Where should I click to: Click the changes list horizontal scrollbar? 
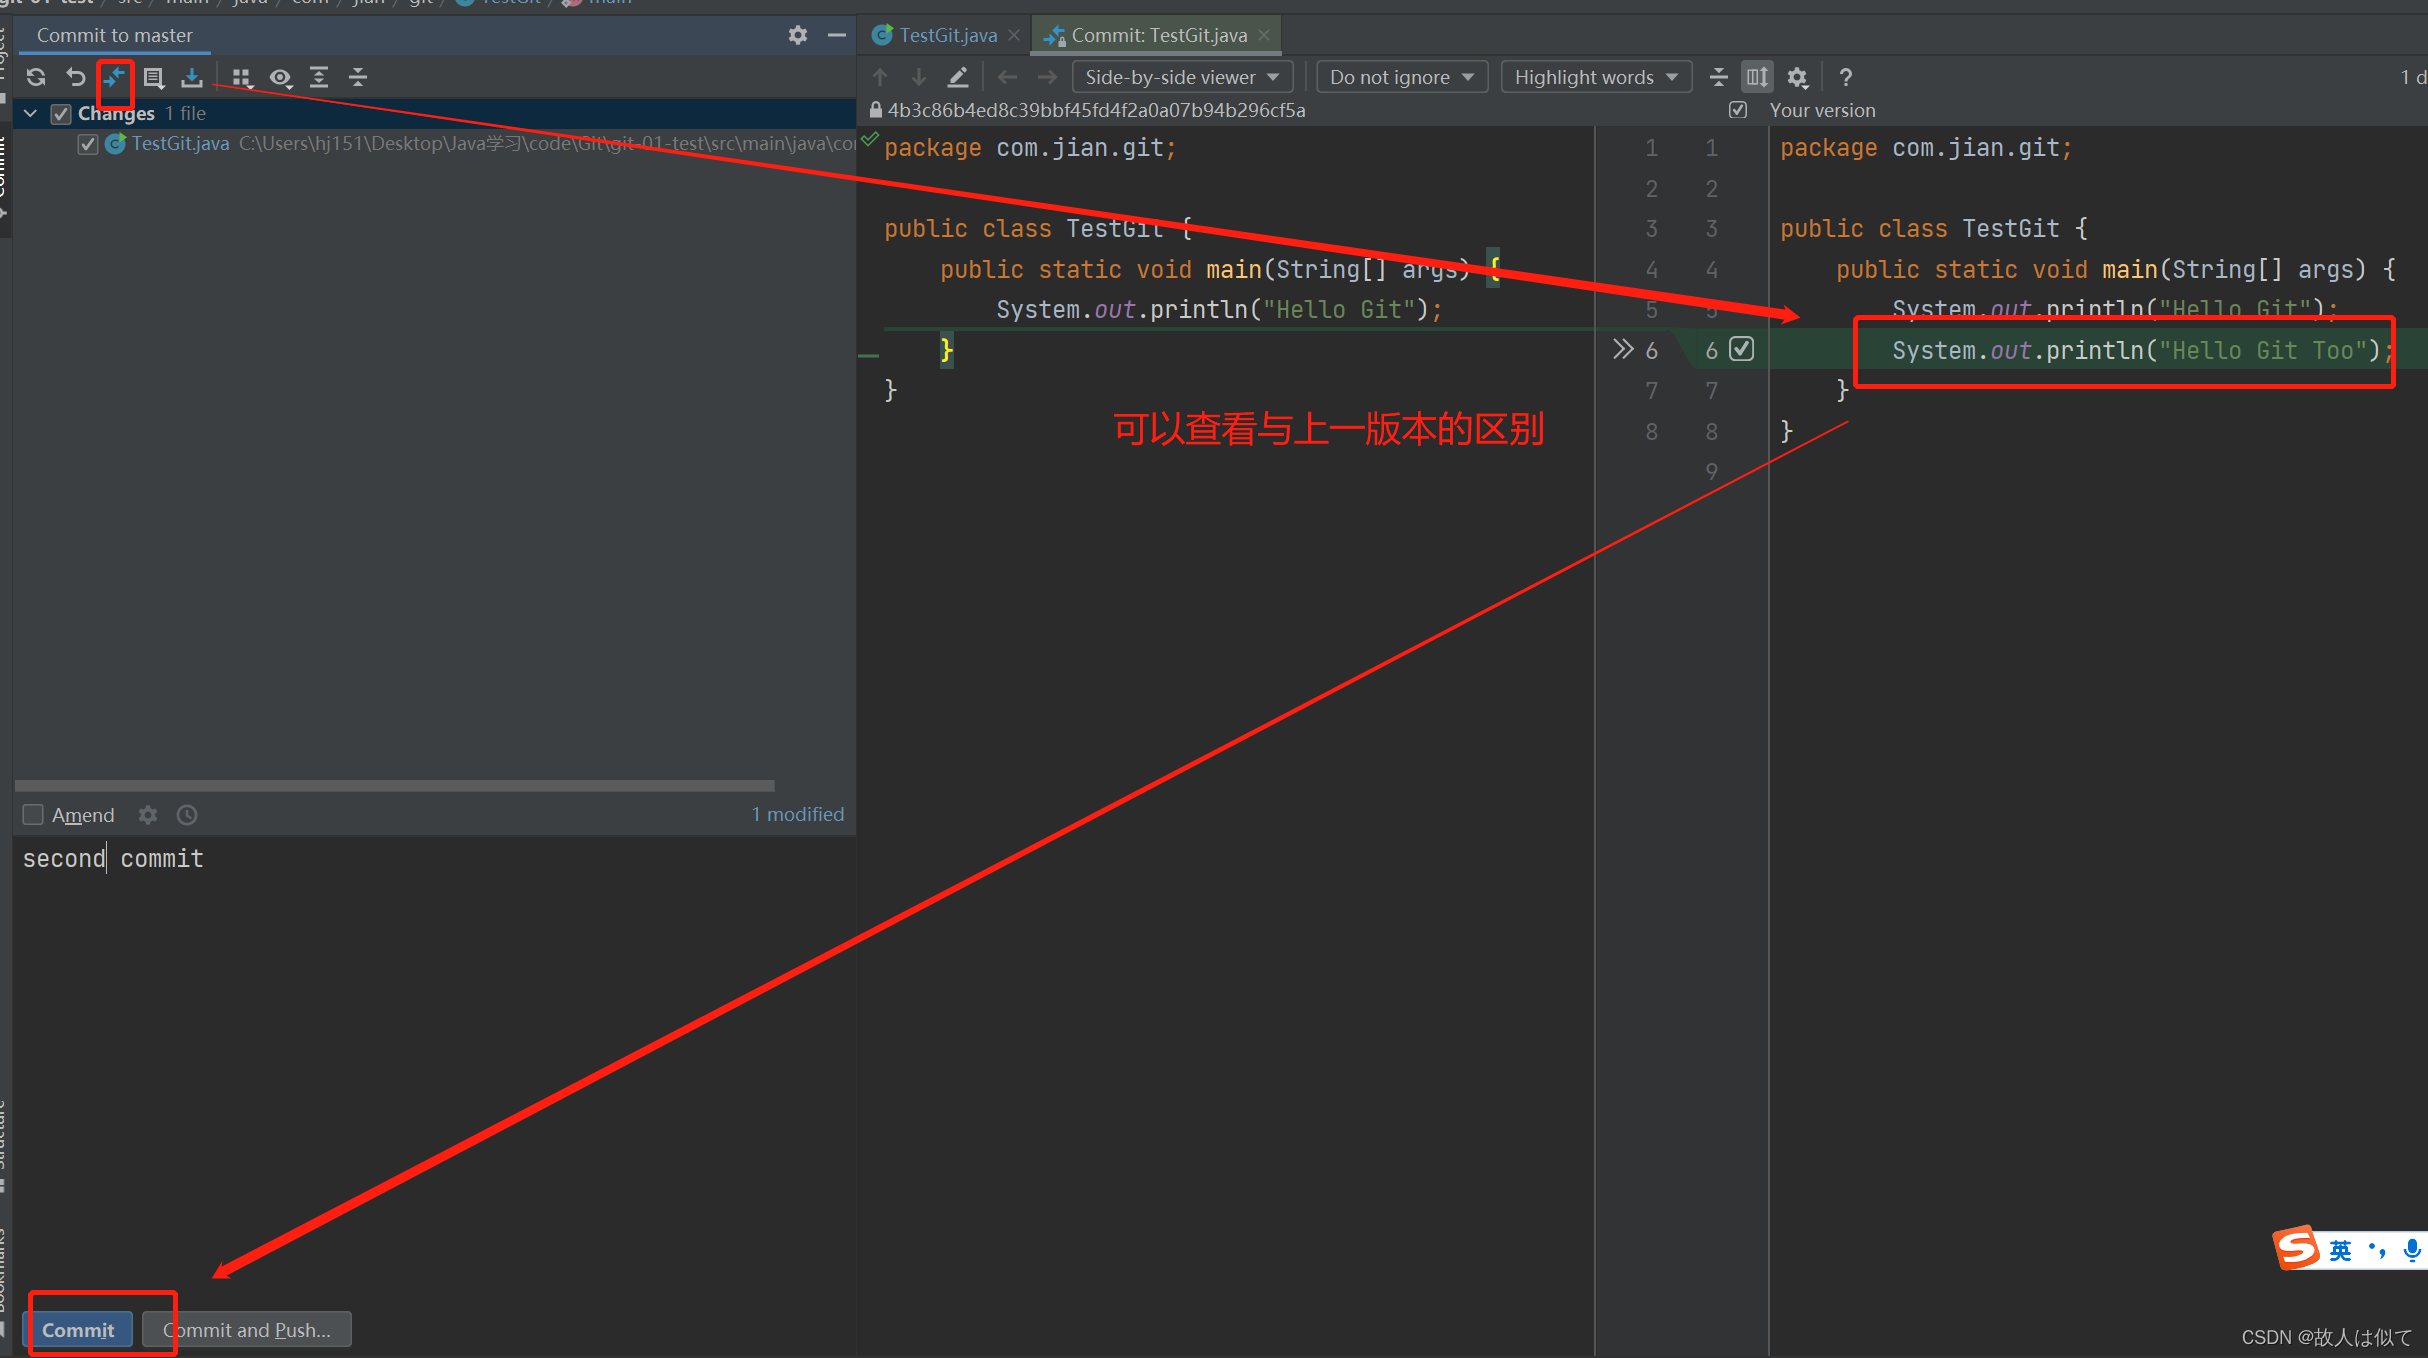tap(394, 786)
